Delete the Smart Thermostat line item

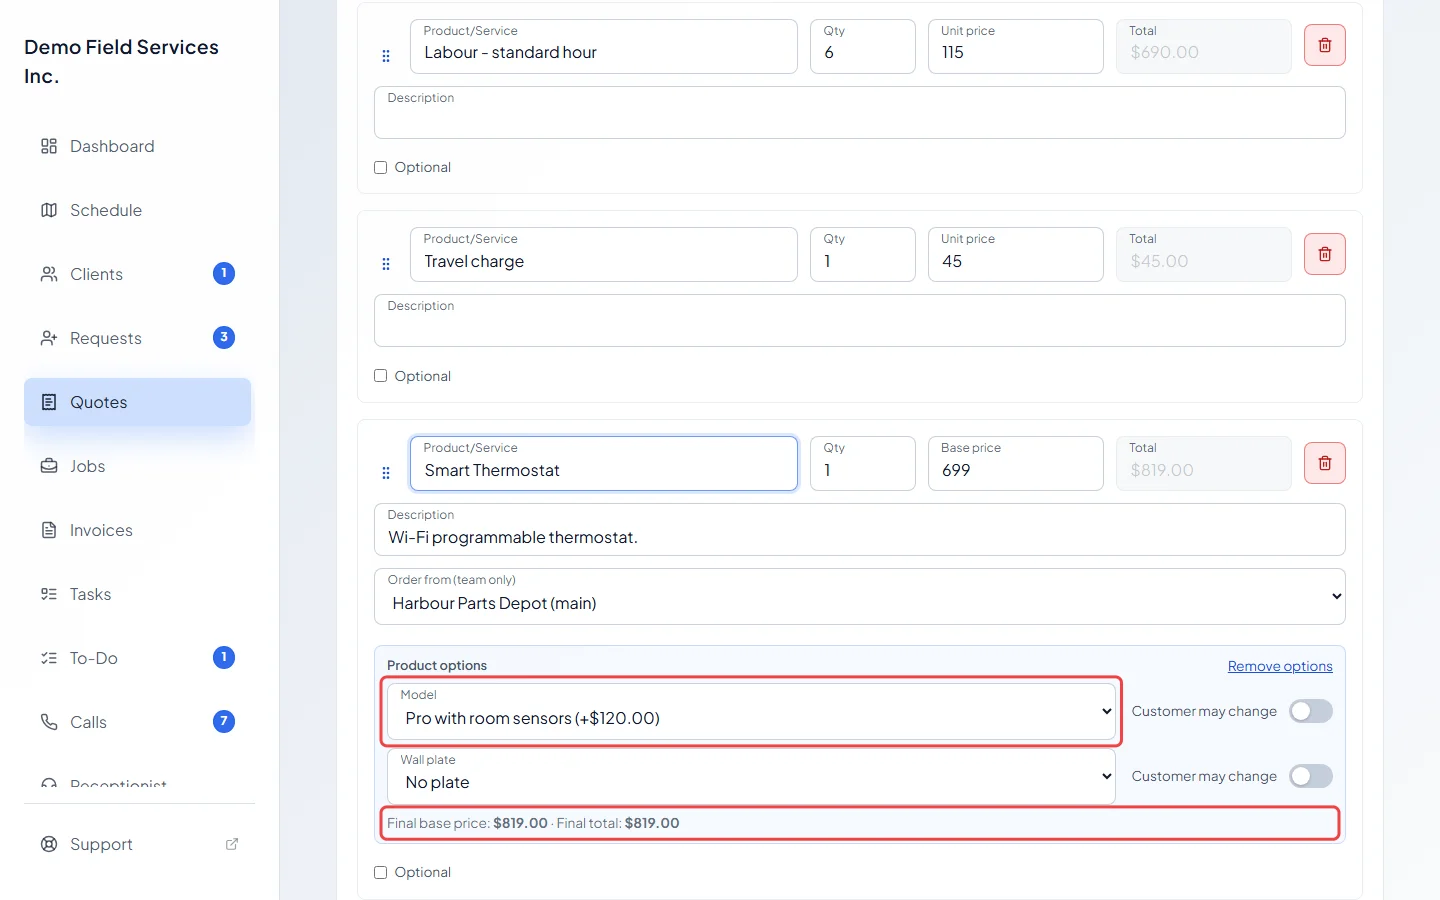pos(1324,463)
